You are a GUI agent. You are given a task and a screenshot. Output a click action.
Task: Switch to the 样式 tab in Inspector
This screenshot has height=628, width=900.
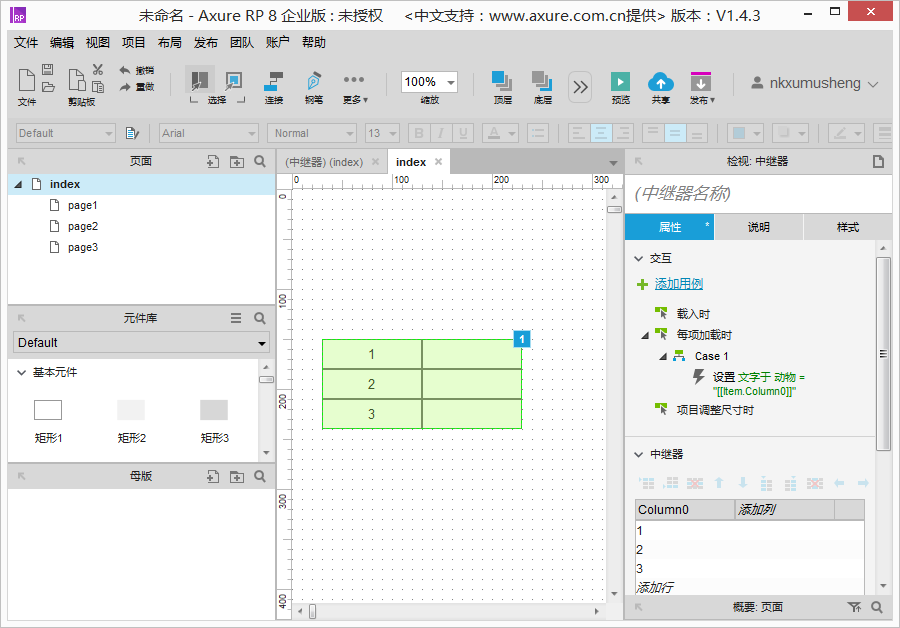[848, 227]
